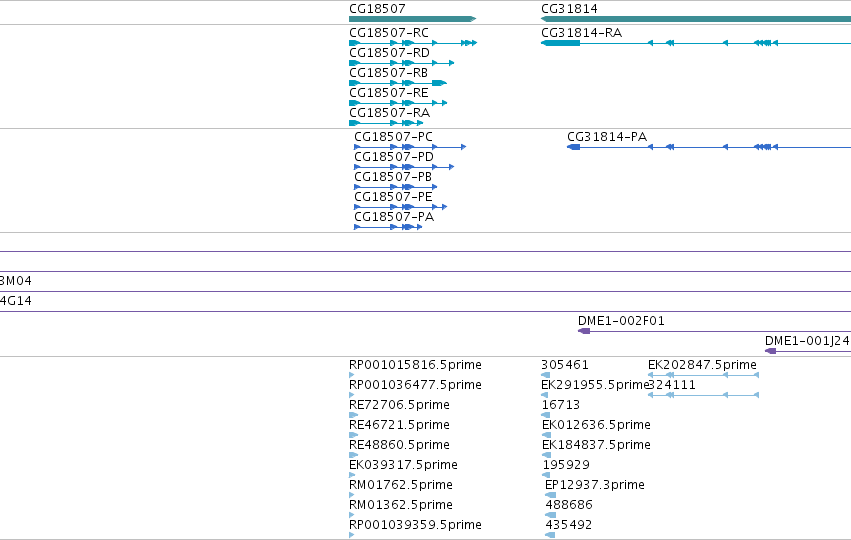Click CG31814-RA transcript label
This screenshot has height=540, width=851.
click(x=581, y=33)
